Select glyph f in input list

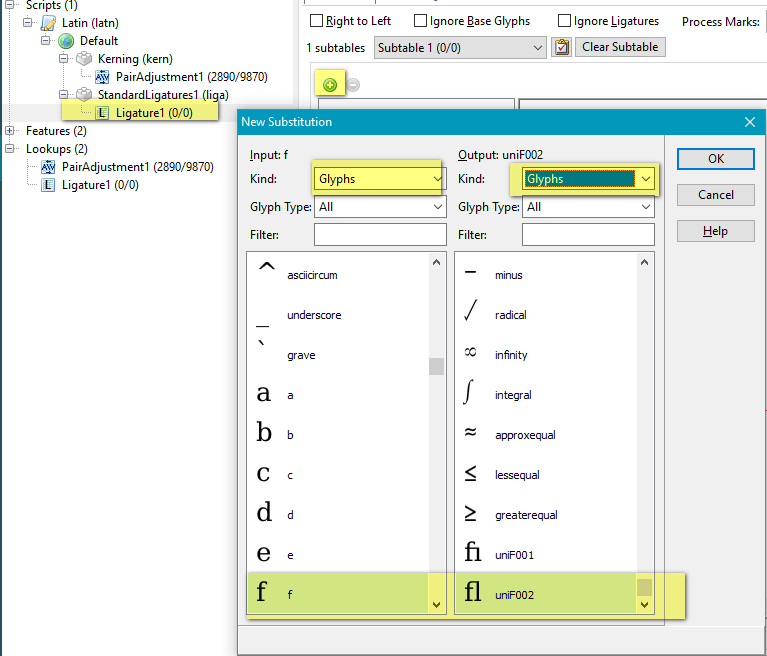[338, 594]
